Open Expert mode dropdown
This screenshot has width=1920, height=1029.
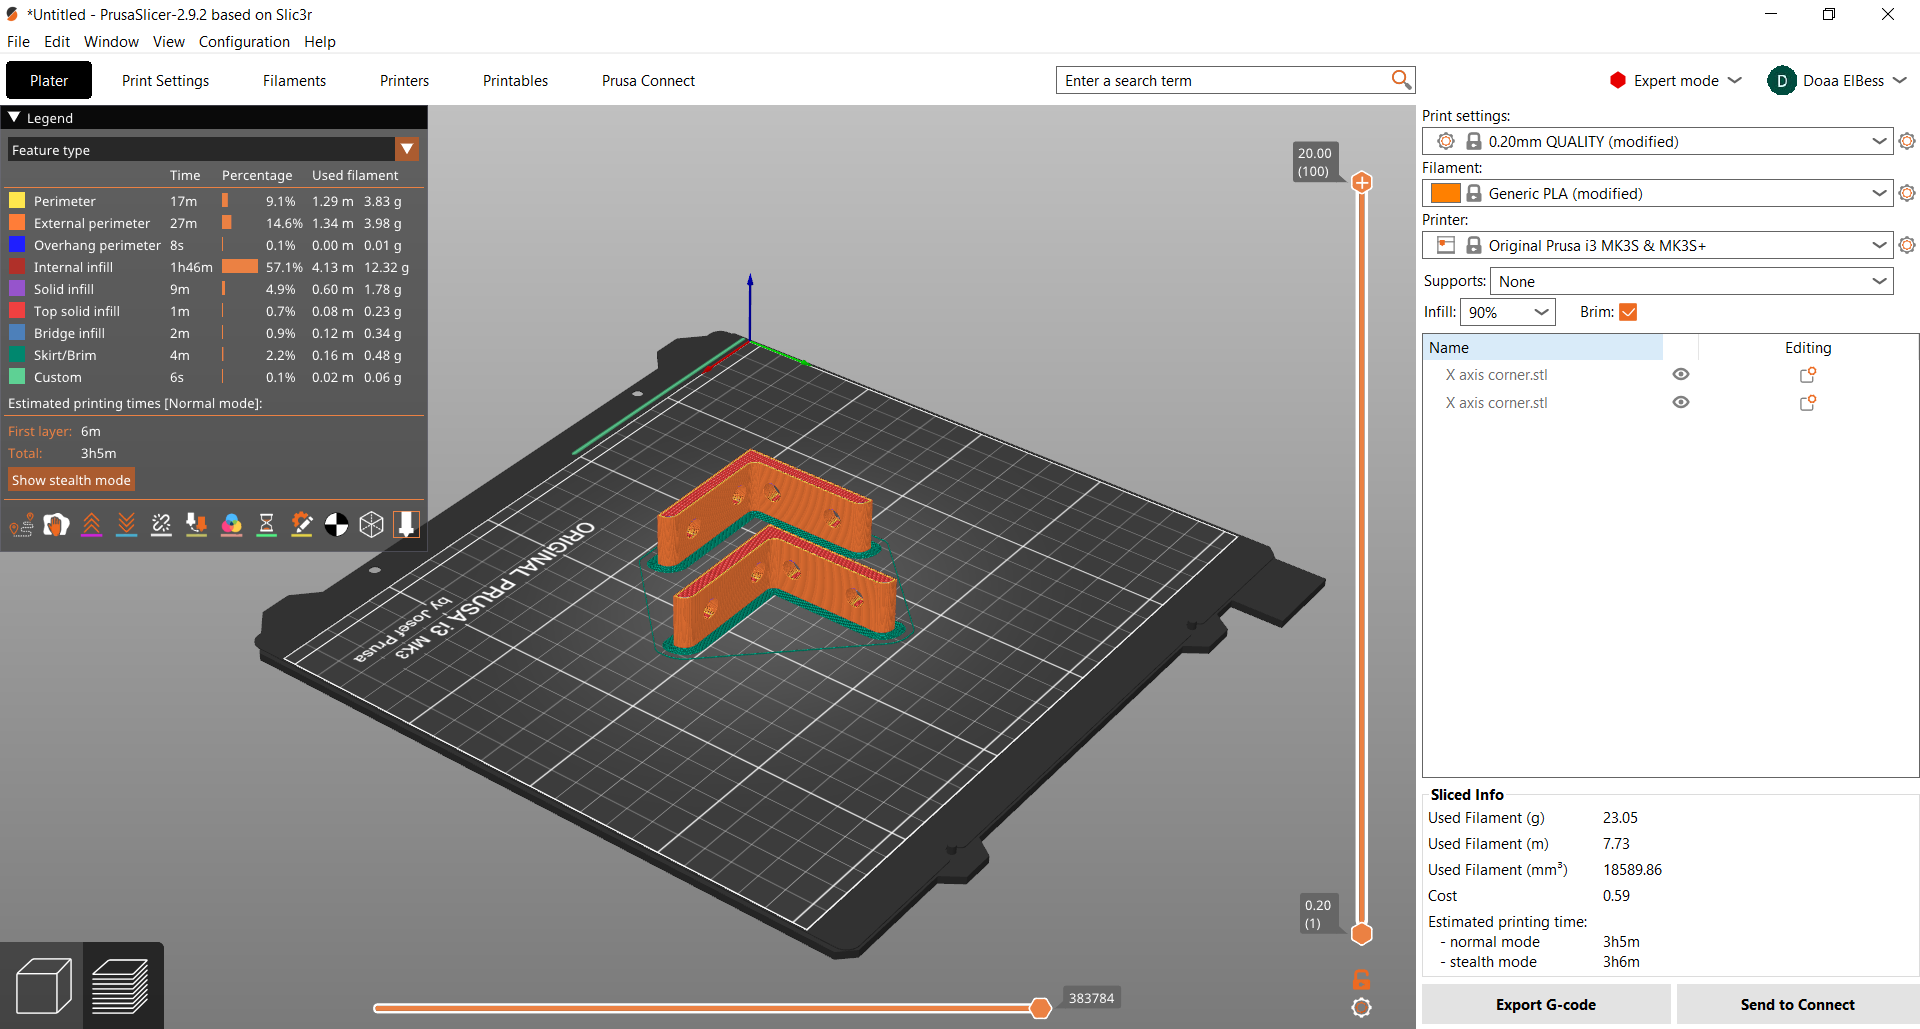pyautogui.click(x=1675, y=81)
